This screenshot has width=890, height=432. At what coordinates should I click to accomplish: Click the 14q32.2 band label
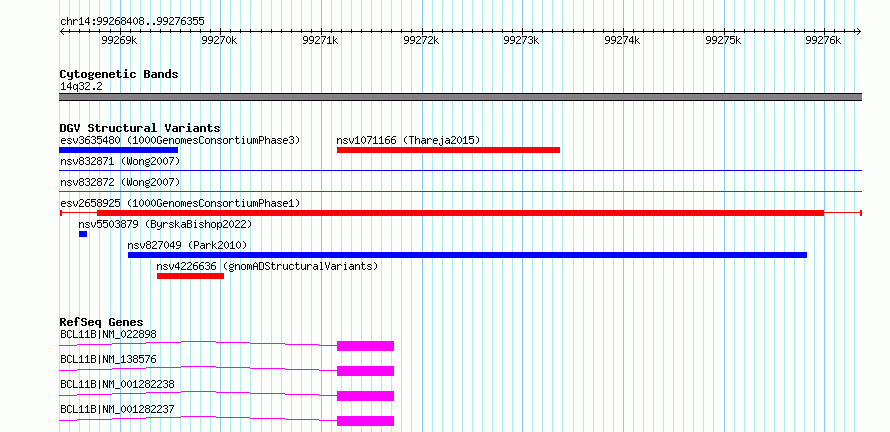coord(81,87)
